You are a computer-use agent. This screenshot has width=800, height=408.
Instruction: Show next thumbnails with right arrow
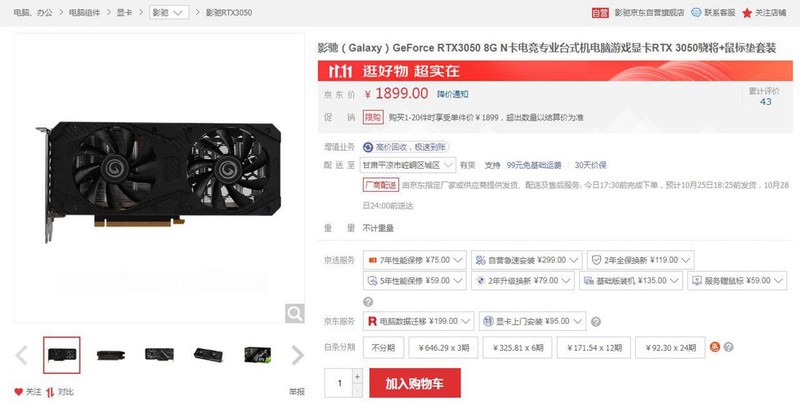coord(297,355)
